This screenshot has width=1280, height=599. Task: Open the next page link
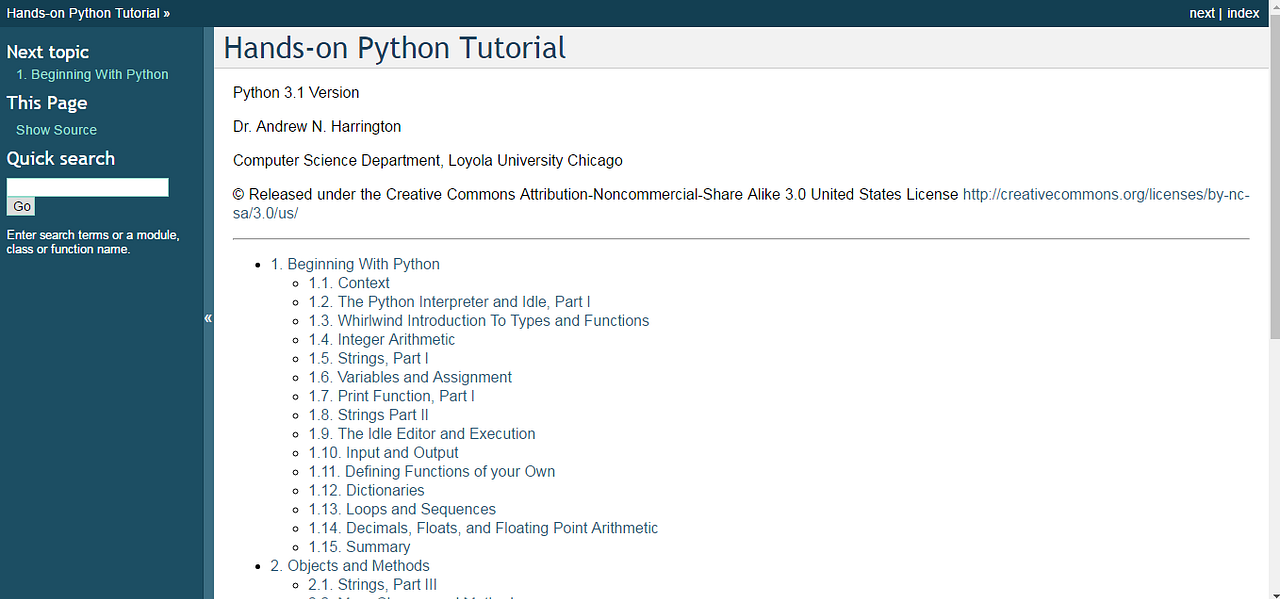pyautogui.click(x=1202, y=13)
